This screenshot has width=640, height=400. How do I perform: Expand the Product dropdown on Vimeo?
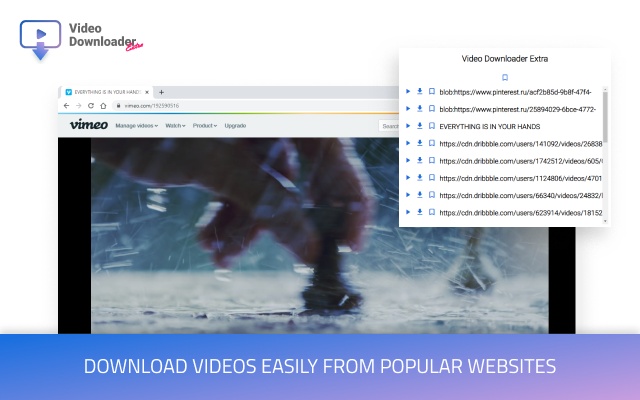tap(205, 126)
